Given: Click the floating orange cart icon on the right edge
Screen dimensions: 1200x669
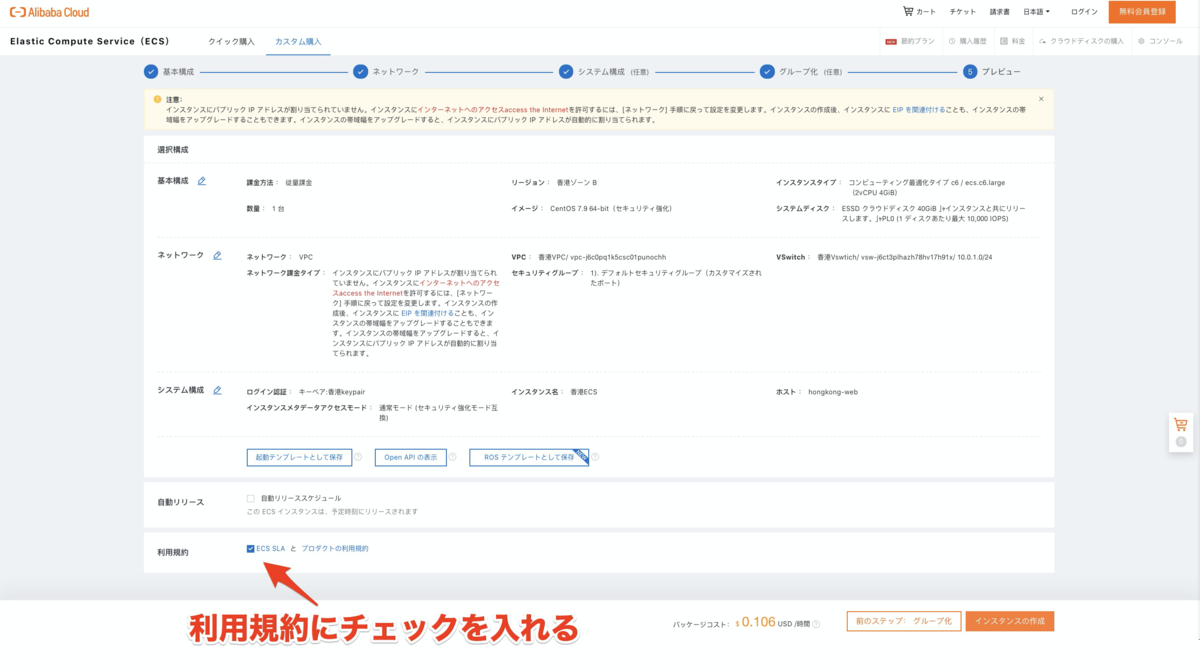Looking at the screenshot, I should click(x=1181, y=425).
